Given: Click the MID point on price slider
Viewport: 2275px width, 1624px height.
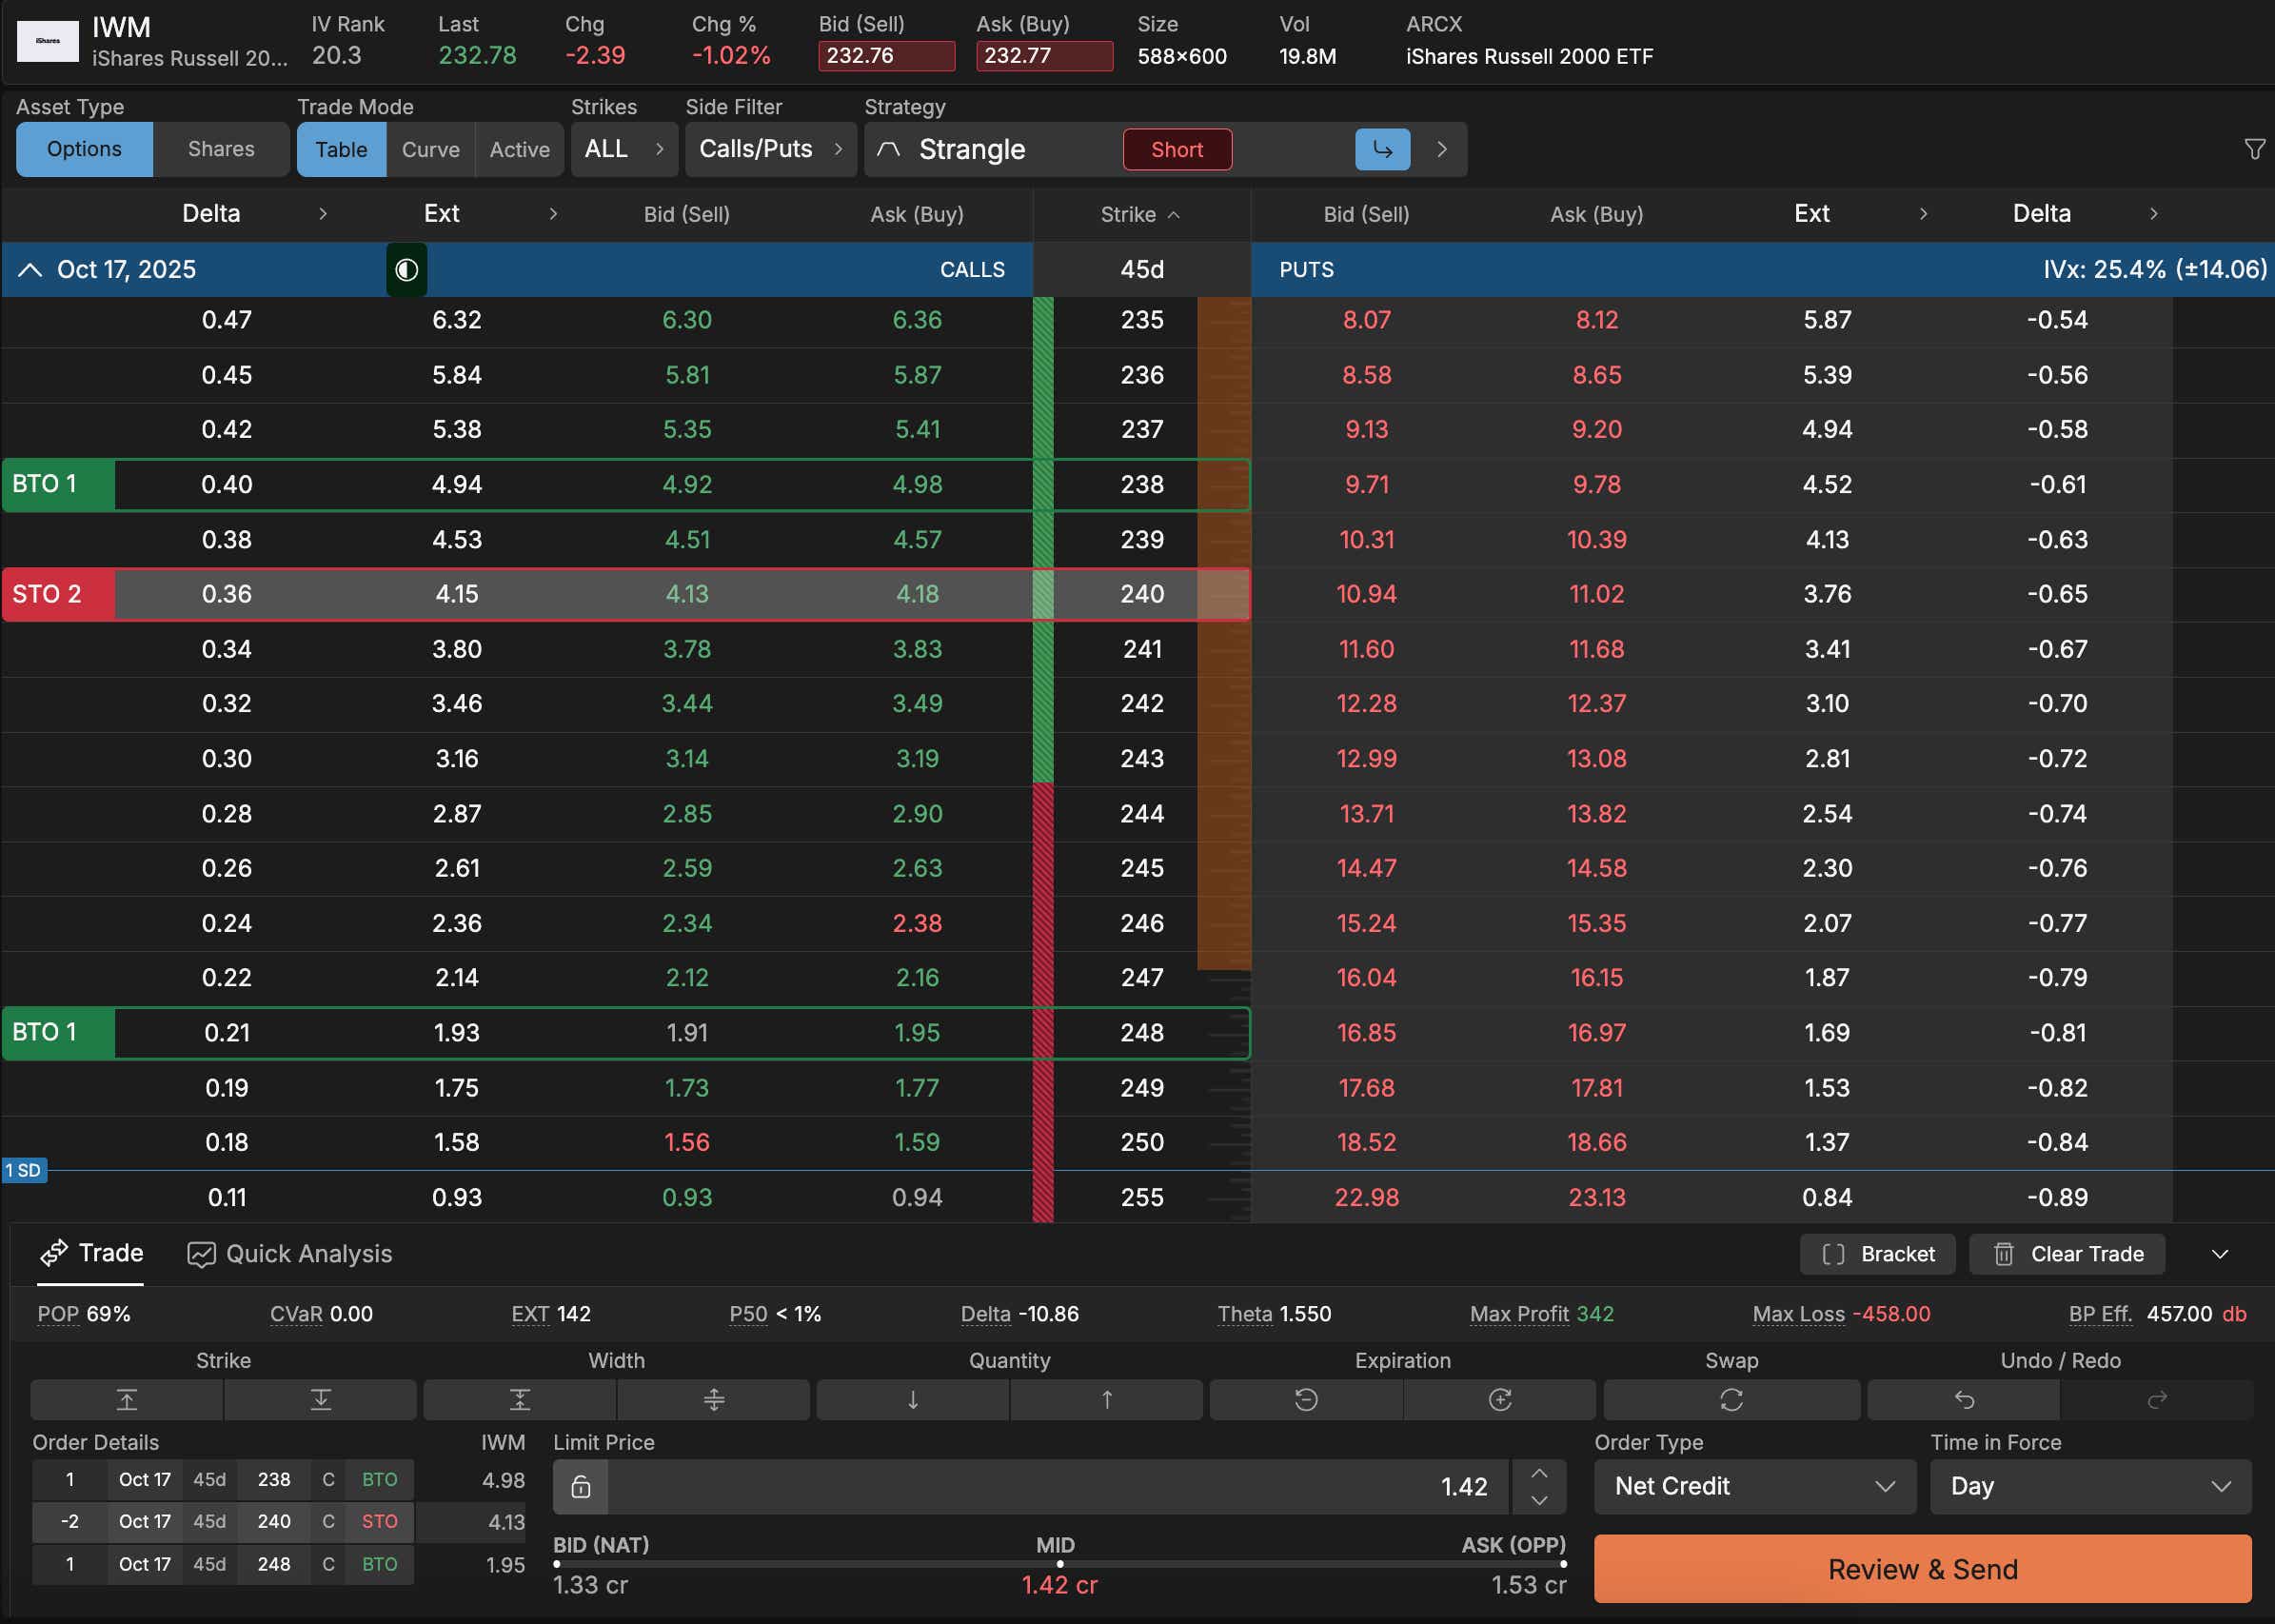Looking at the screenshot, I should 1059,1564.
